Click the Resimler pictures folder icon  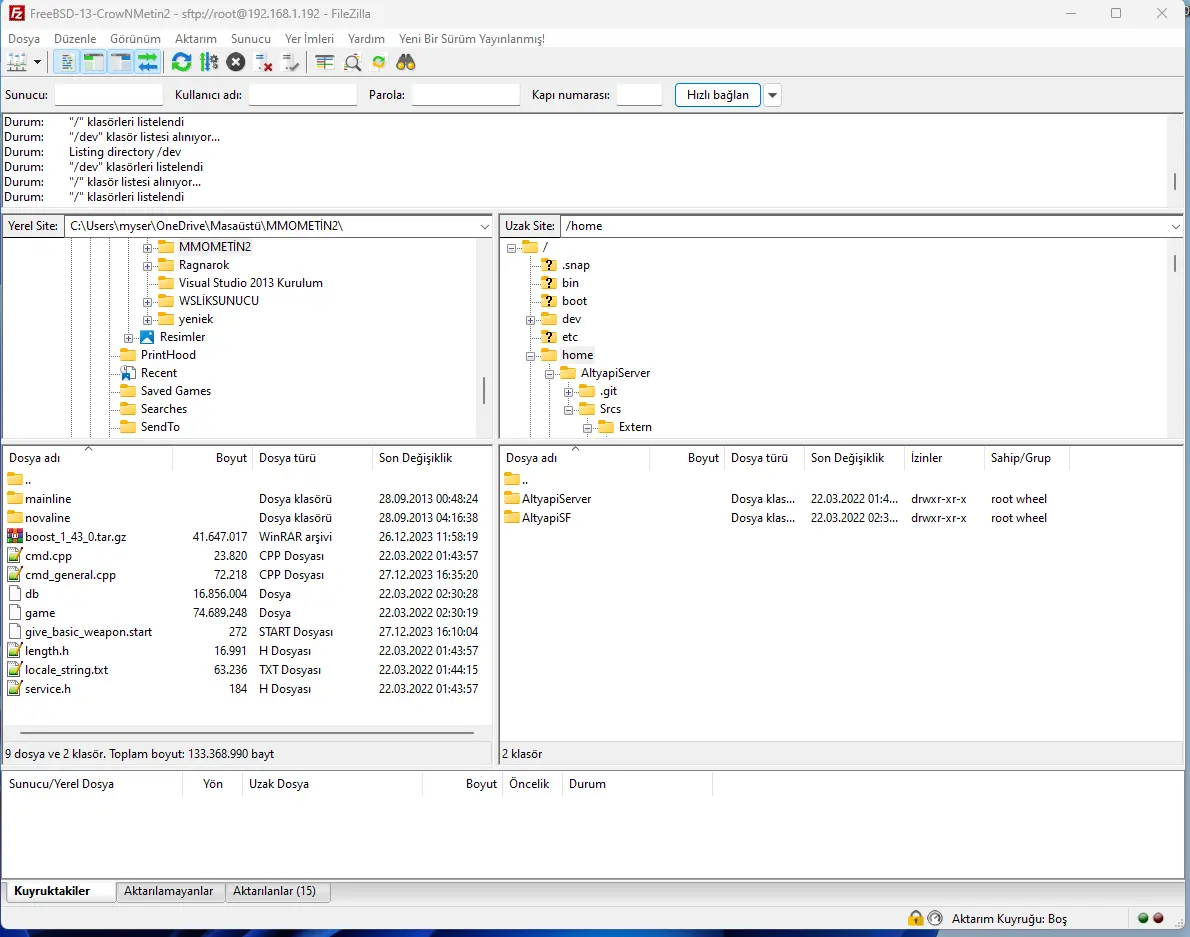pyautogui.click(x=147, y=337)
